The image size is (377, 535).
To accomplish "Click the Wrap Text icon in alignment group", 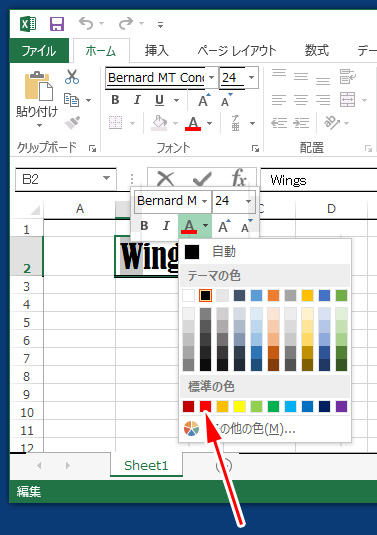I will (x=348, y=76).
